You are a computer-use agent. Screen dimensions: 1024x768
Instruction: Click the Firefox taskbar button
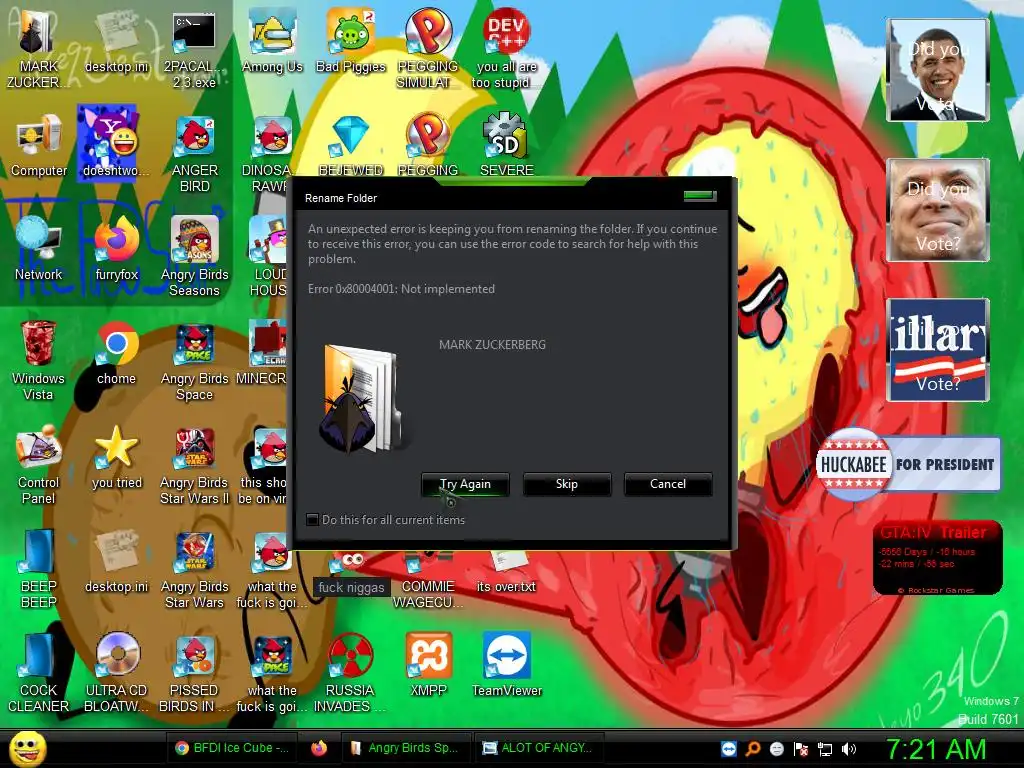[318, 748]
